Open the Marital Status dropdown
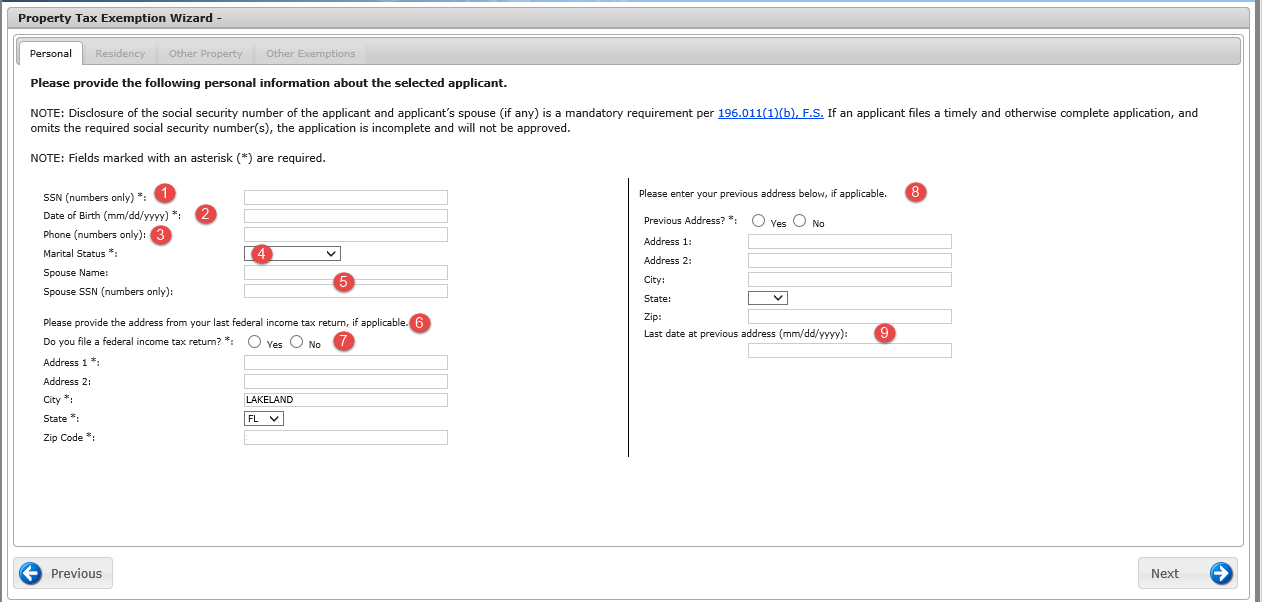 pos(292,254)
